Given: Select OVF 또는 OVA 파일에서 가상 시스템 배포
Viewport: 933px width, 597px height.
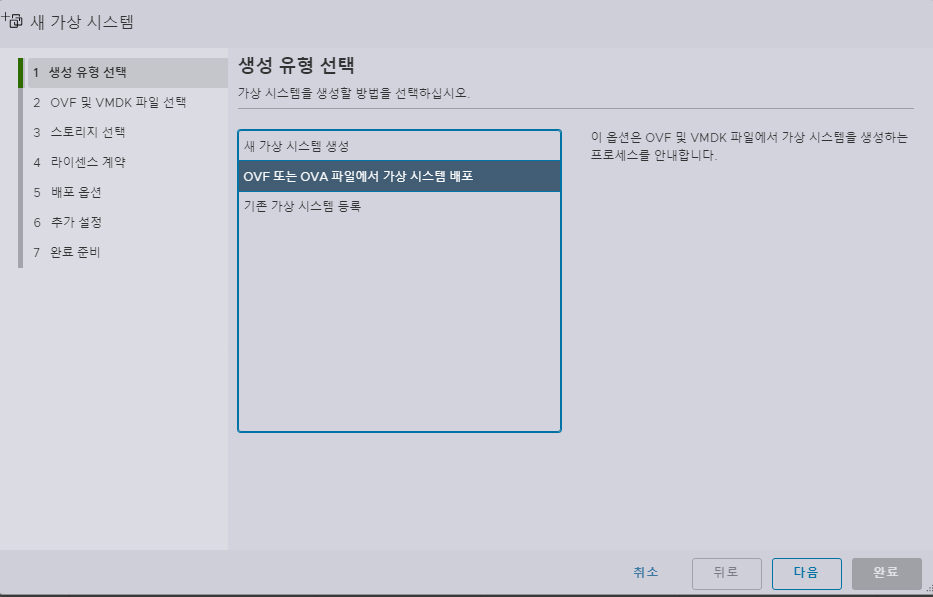Looking at the screenshot, I should click(399, 176).
